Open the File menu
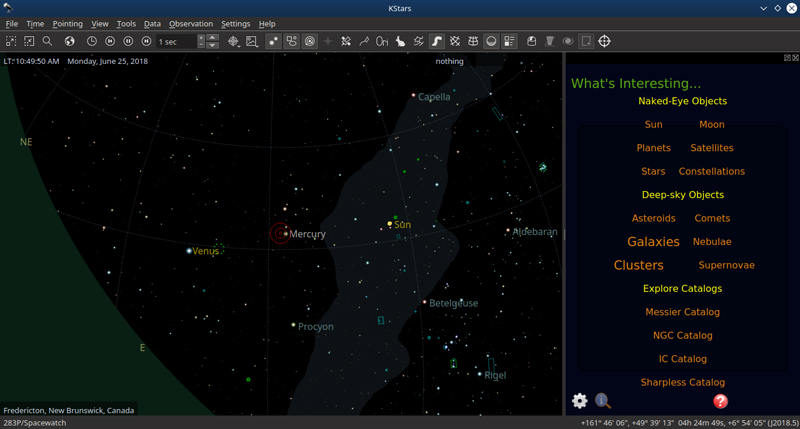This screenshot has height=429, width=800. [12, 24]
